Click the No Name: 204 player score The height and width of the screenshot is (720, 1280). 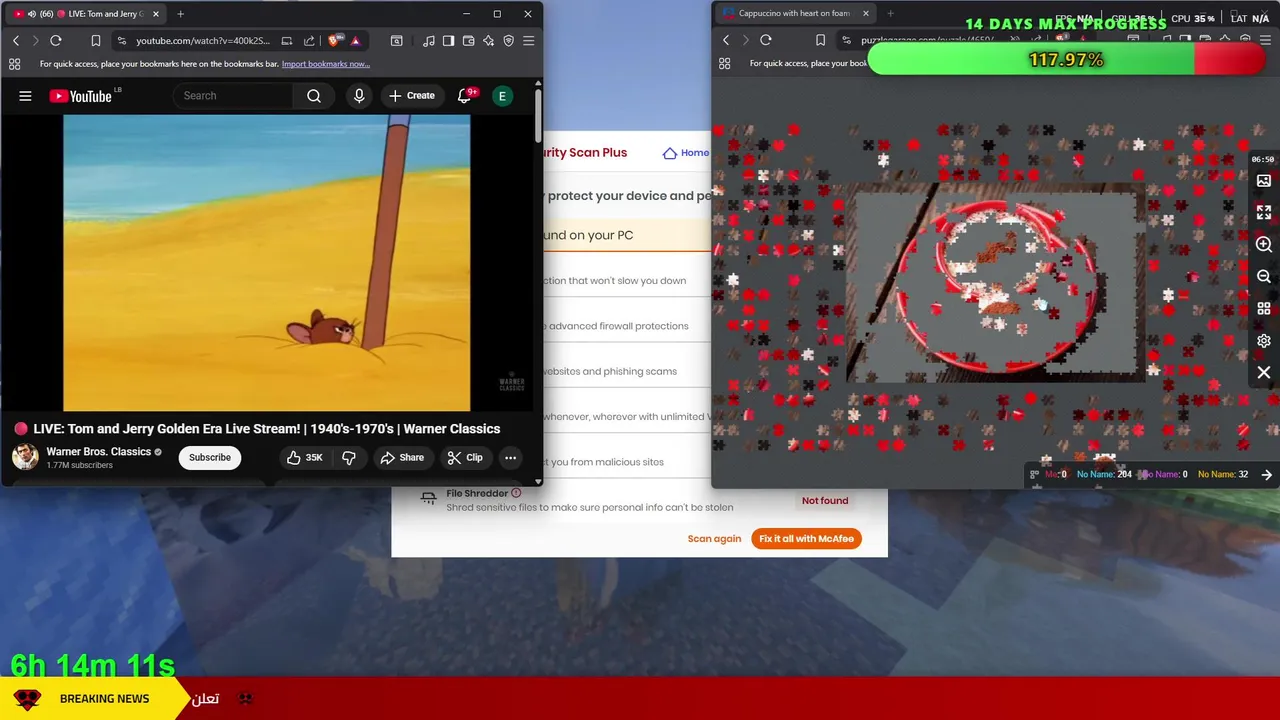click(1104, 475)
